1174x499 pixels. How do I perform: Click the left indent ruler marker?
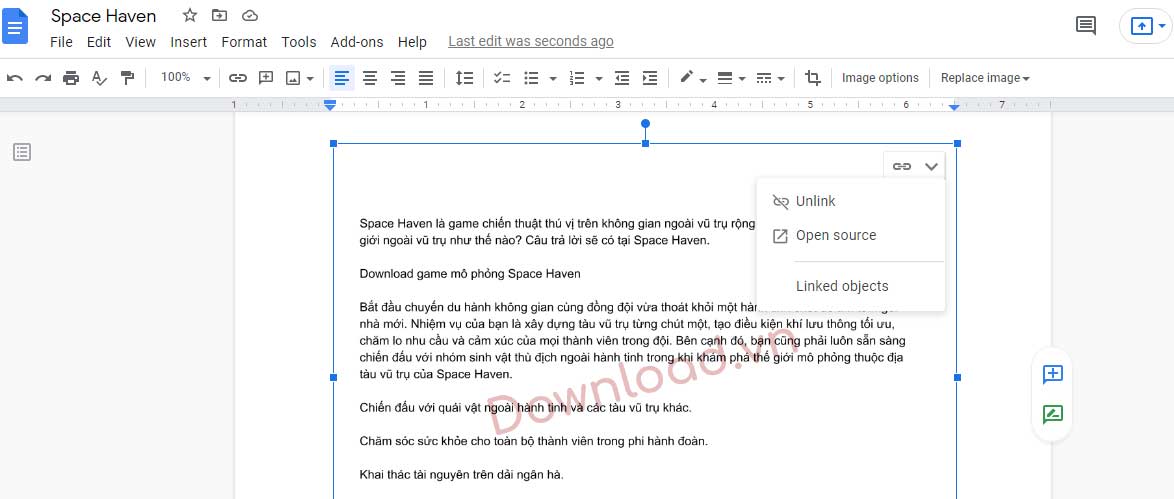point(330,106)
